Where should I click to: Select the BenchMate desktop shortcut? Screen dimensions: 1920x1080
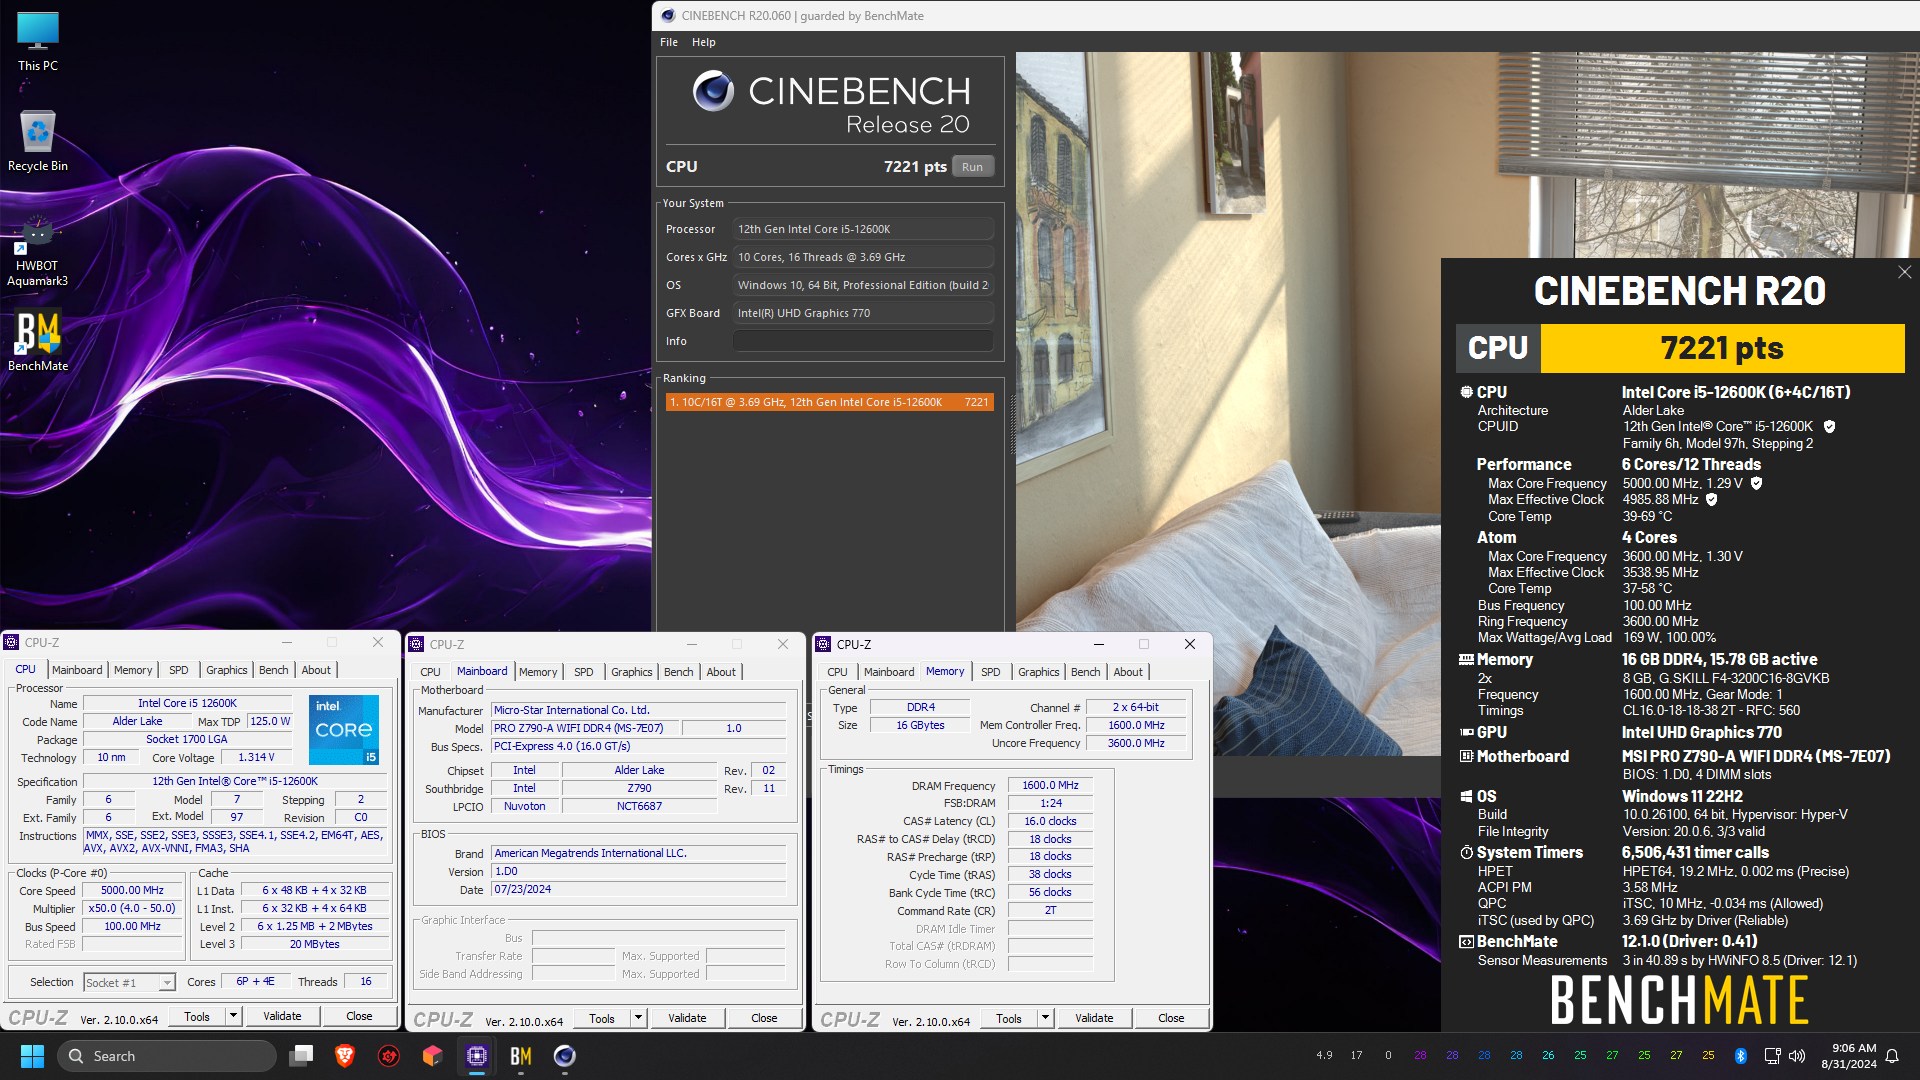coord(38,340)
